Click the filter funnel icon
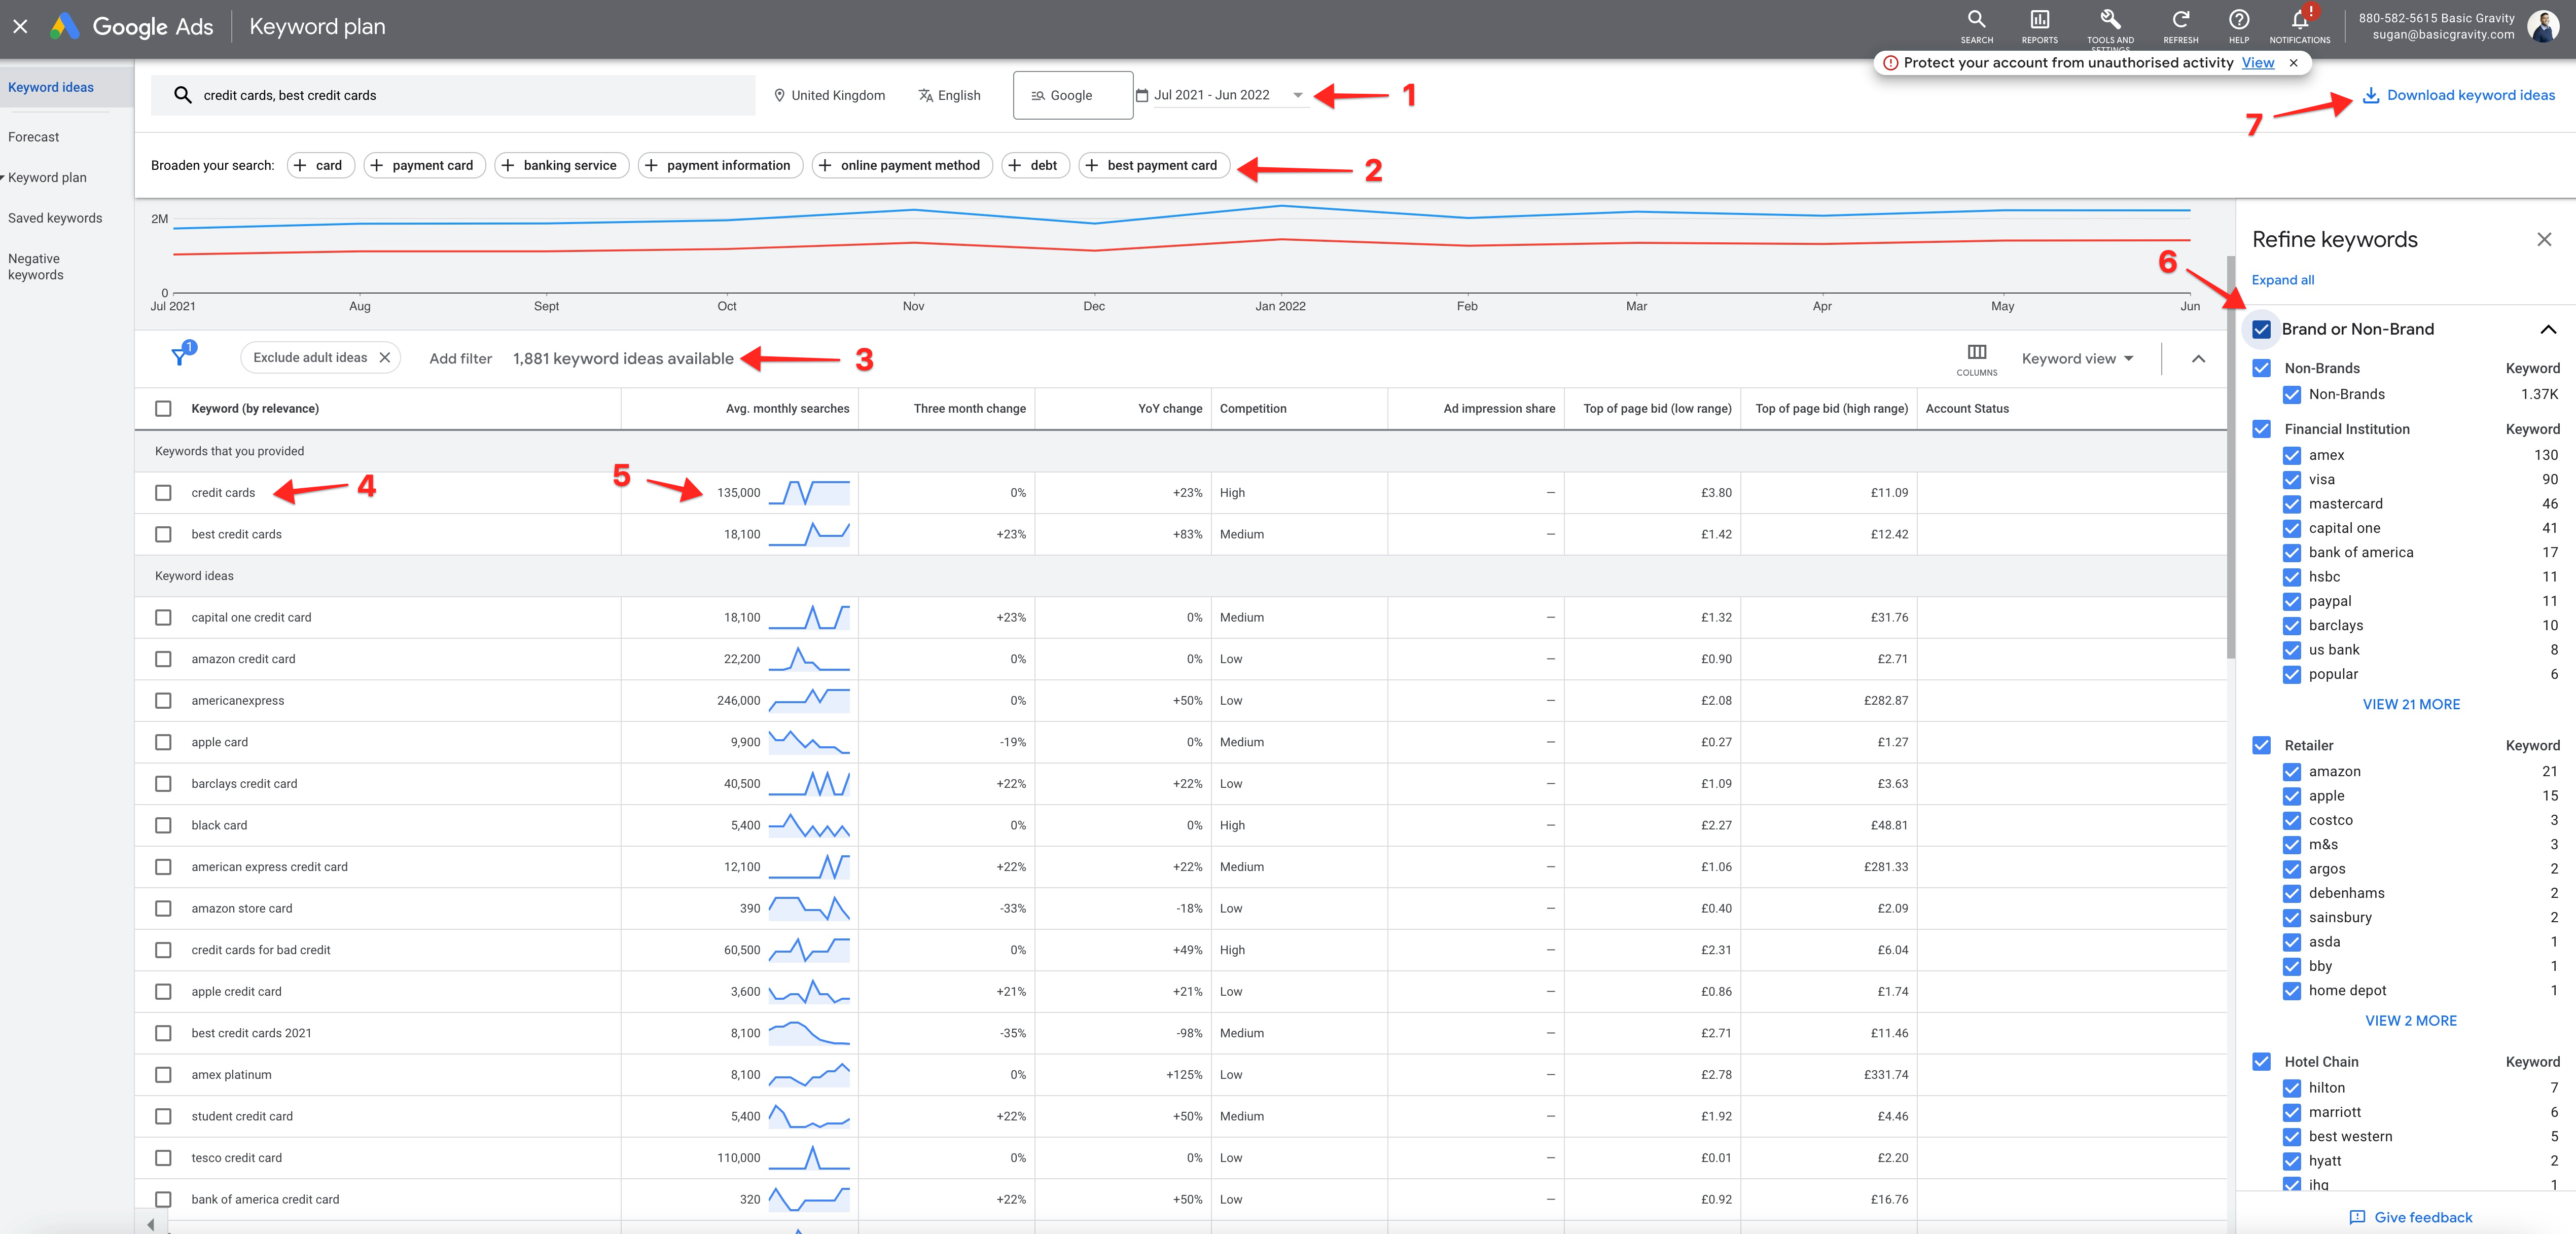This screenshot has width=2576, height=1234. click(x=180, y=357)
